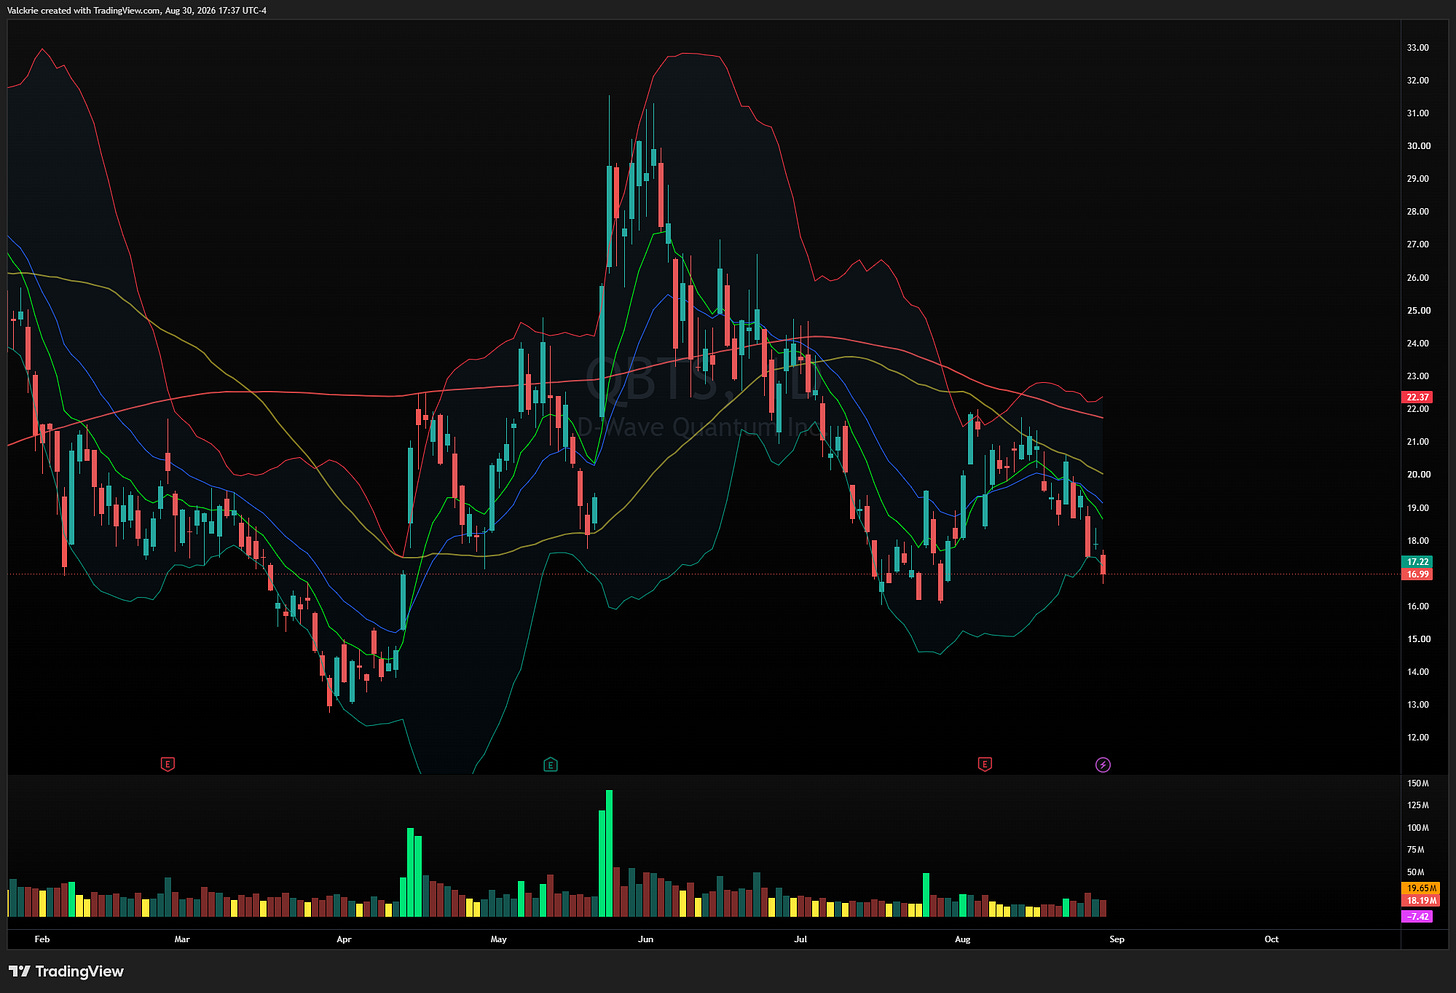
Task: Select the 29.00 price scale value
Action: 1418,179
